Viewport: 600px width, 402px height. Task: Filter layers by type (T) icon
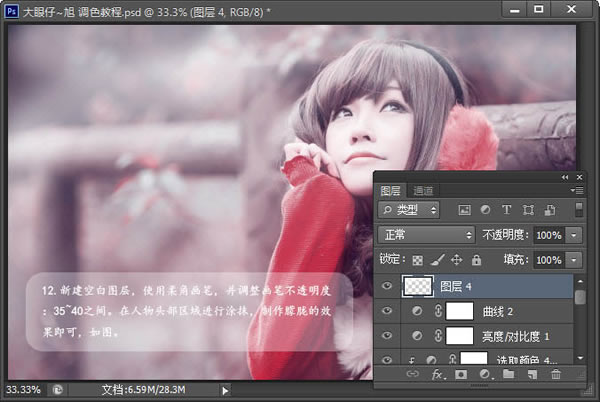(506, 210)
